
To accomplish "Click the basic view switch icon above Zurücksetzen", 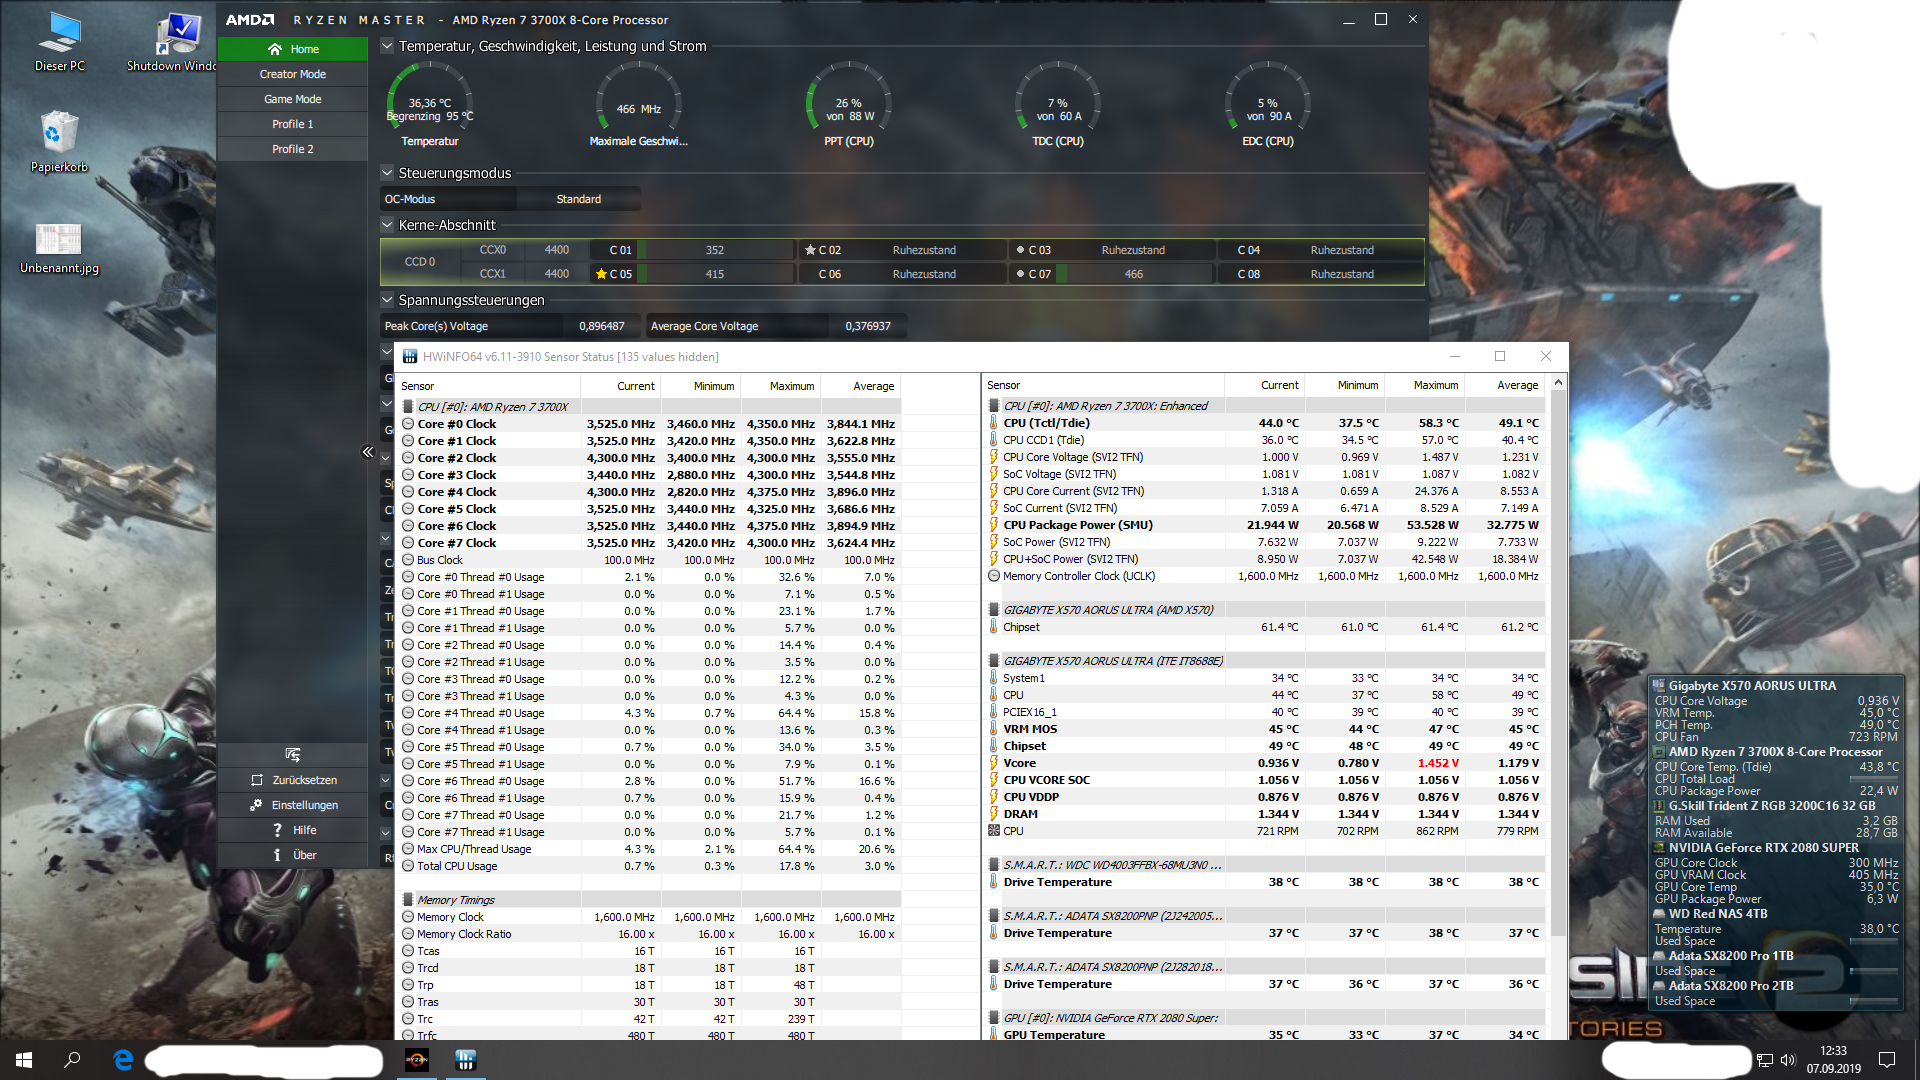I will (x=293, y=755).
